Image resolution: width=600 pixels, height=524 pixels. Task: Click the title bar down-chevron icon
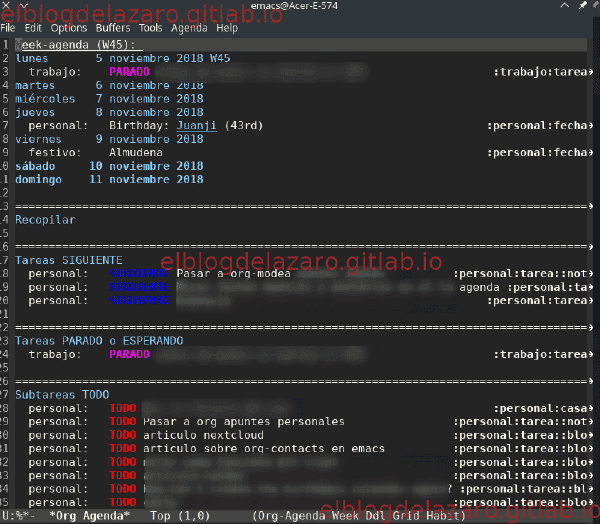24,5
